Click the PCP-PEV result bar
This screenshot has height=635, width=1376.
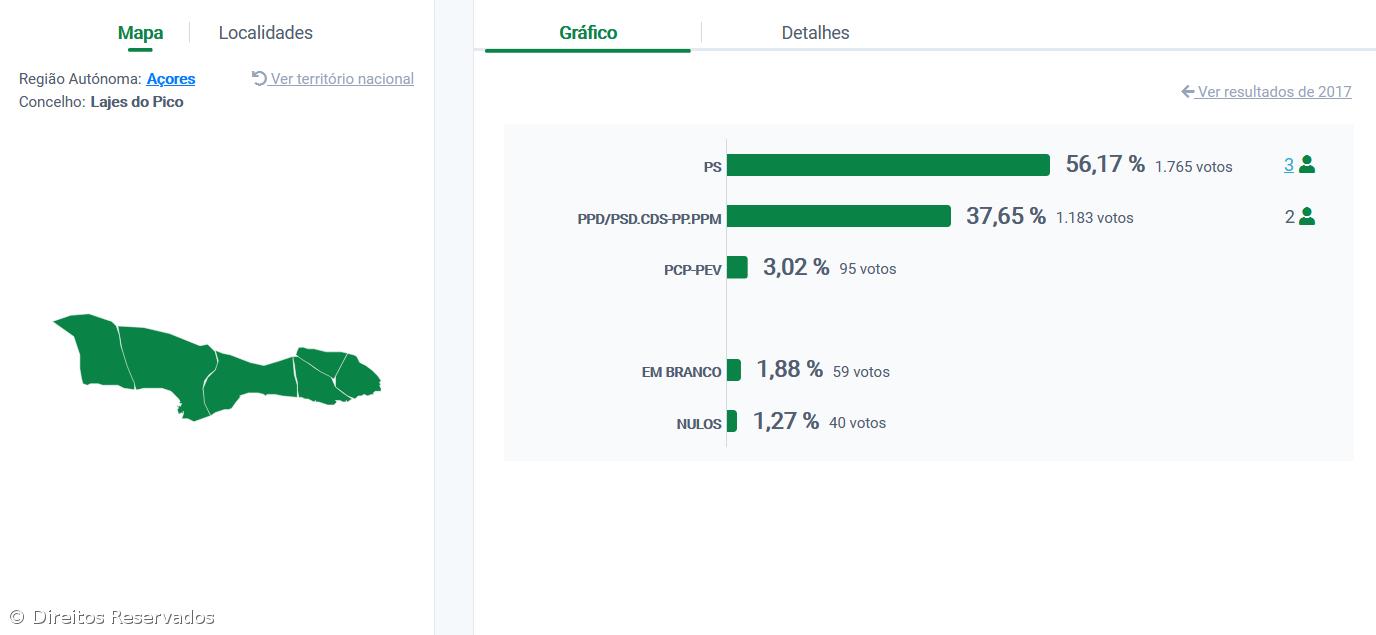coord(737,267)
